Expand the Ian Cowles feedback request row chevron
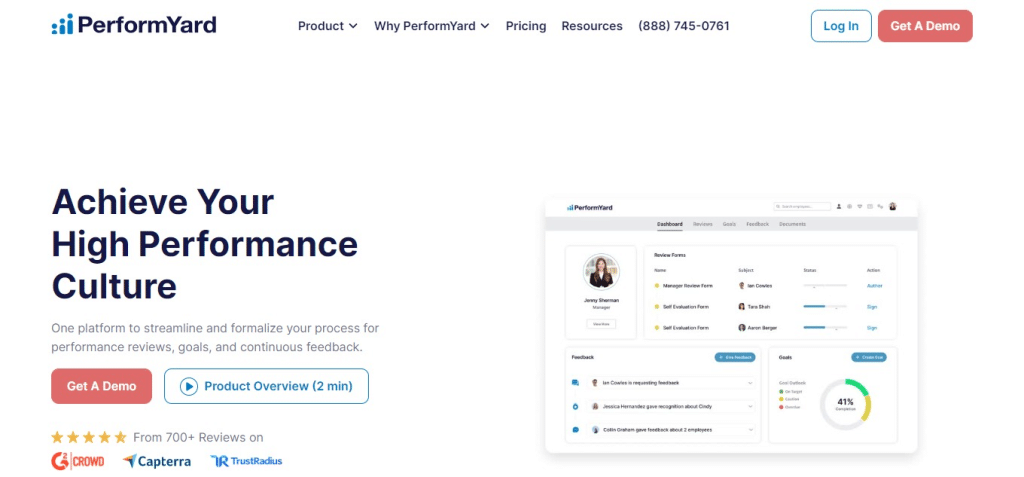The height and width of the screenshot is (477, 1024). [750, 383]
